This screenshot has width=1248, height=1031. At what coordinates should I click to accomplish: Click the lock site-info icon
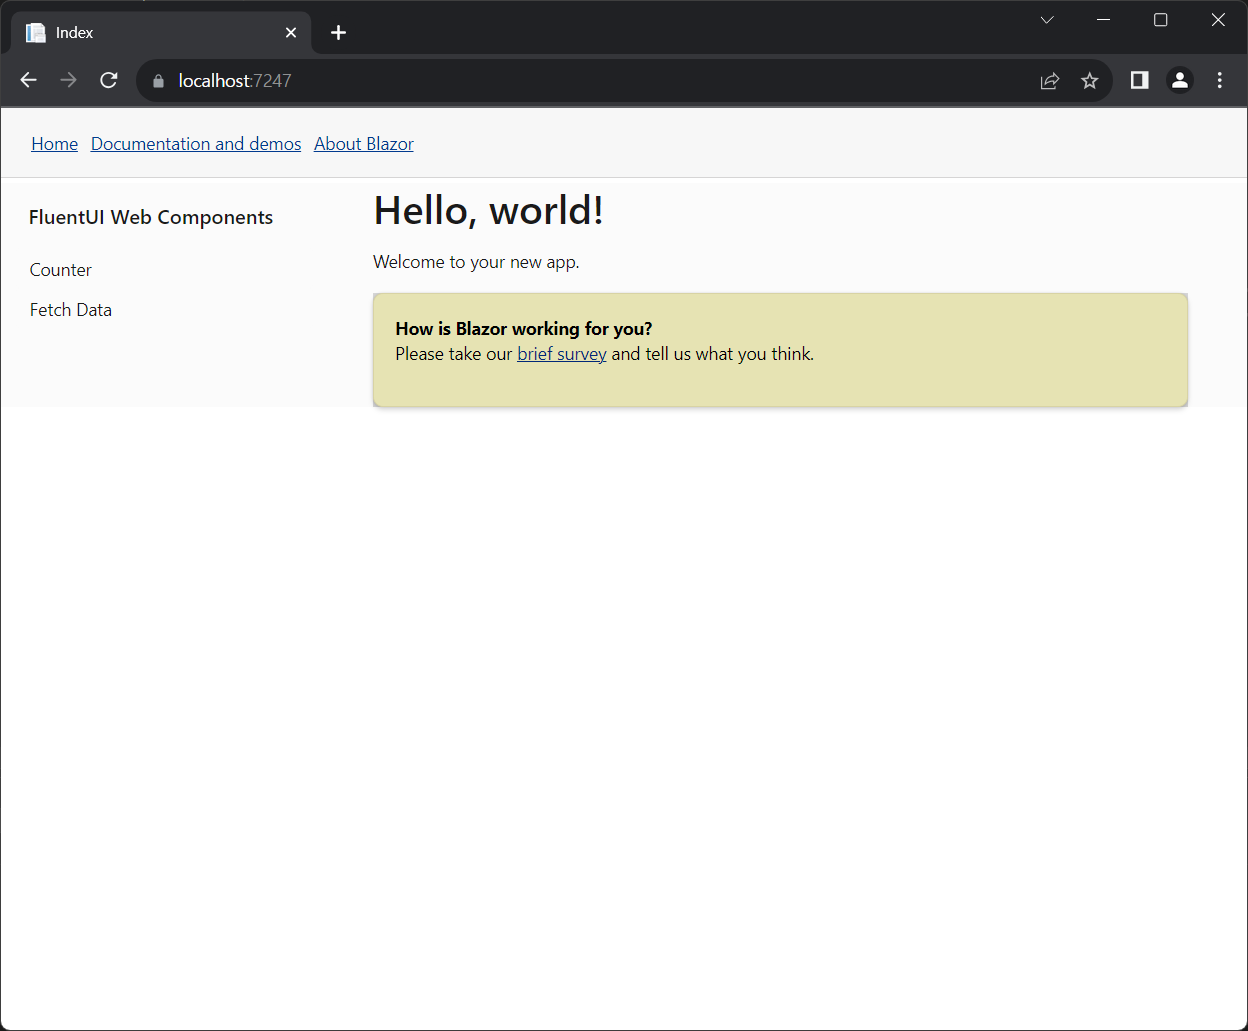coord(158,81)
